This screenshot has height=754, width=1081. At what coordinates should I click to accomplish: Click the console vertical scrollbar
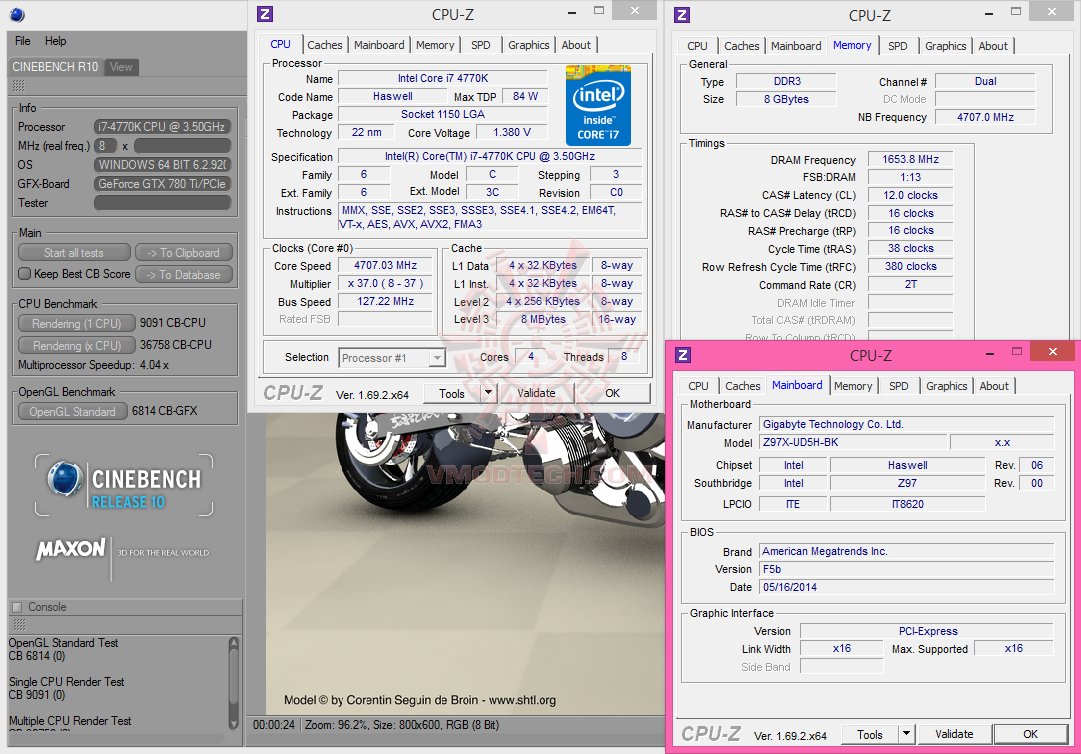tap(234, 683)
